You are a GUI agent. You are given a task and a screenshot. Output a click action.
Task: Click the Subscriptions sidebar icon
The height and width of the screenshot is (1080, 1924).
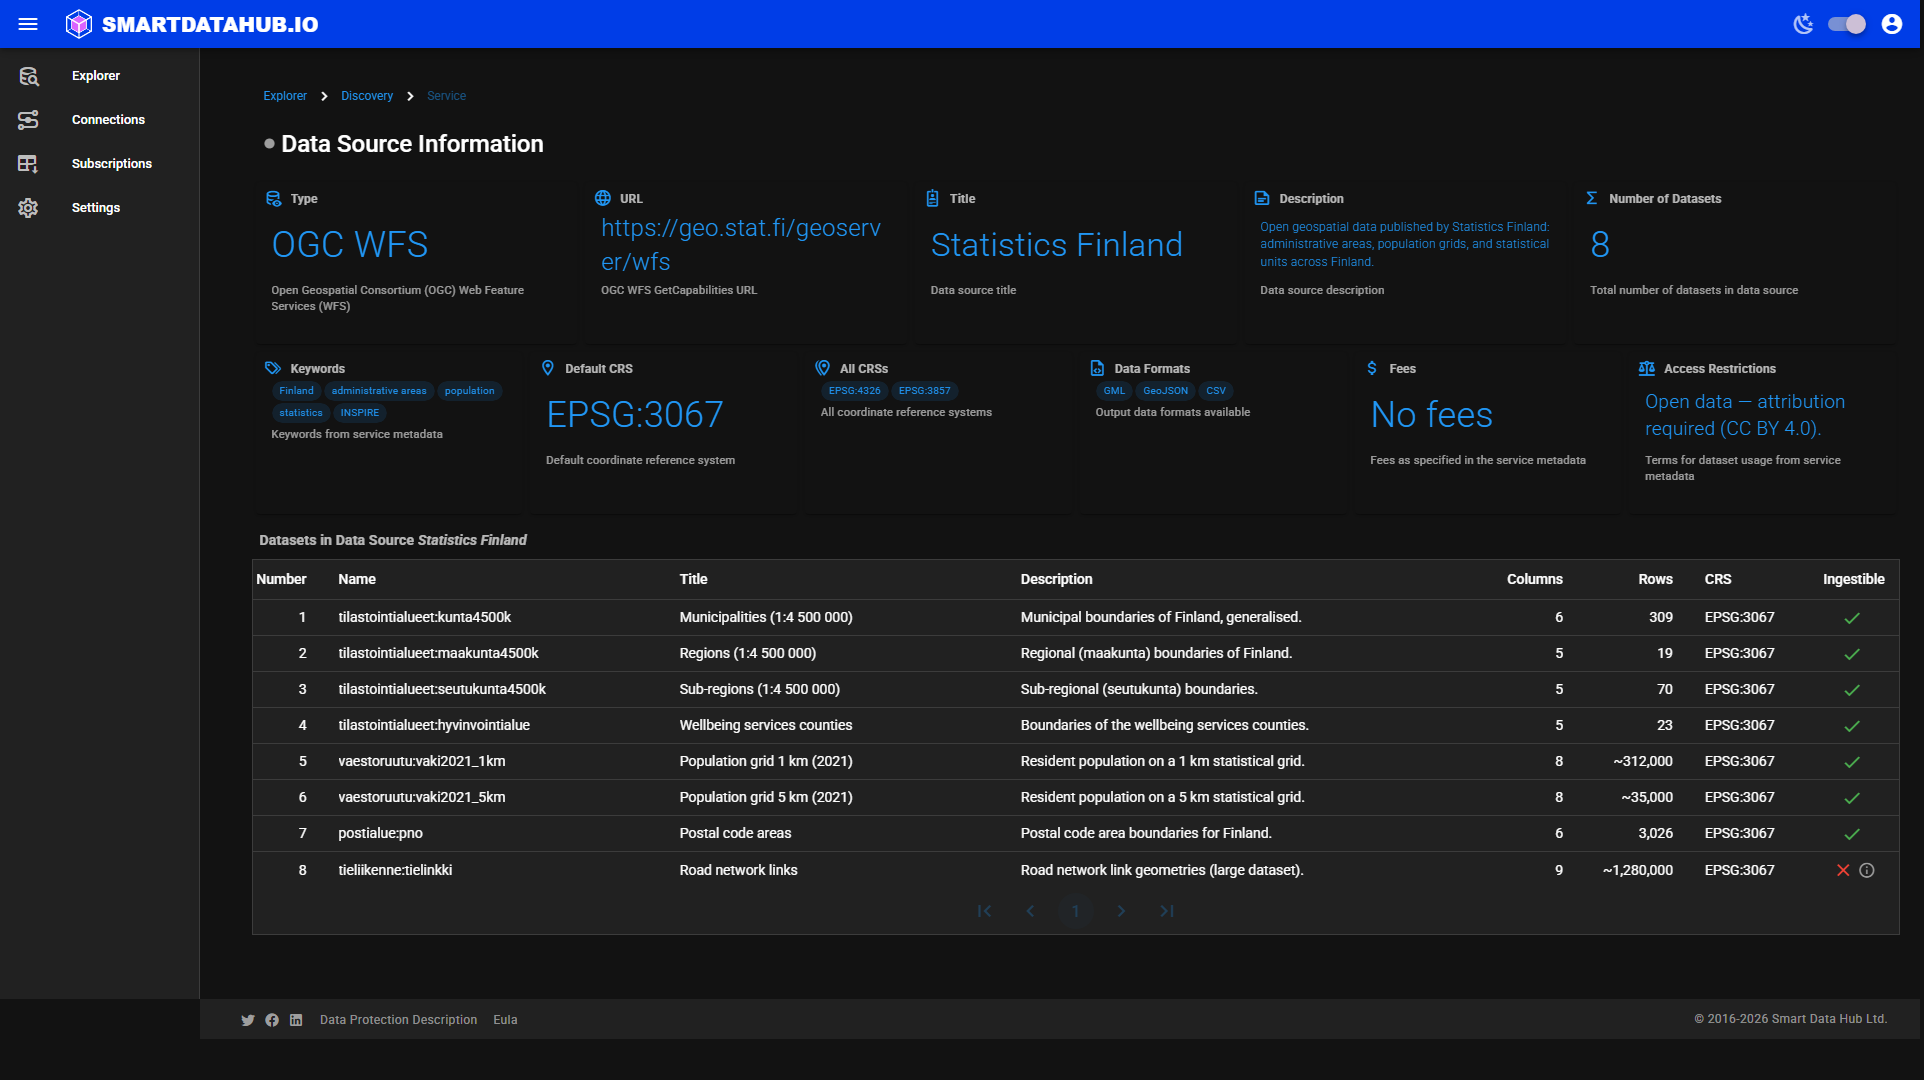(28, 164)
